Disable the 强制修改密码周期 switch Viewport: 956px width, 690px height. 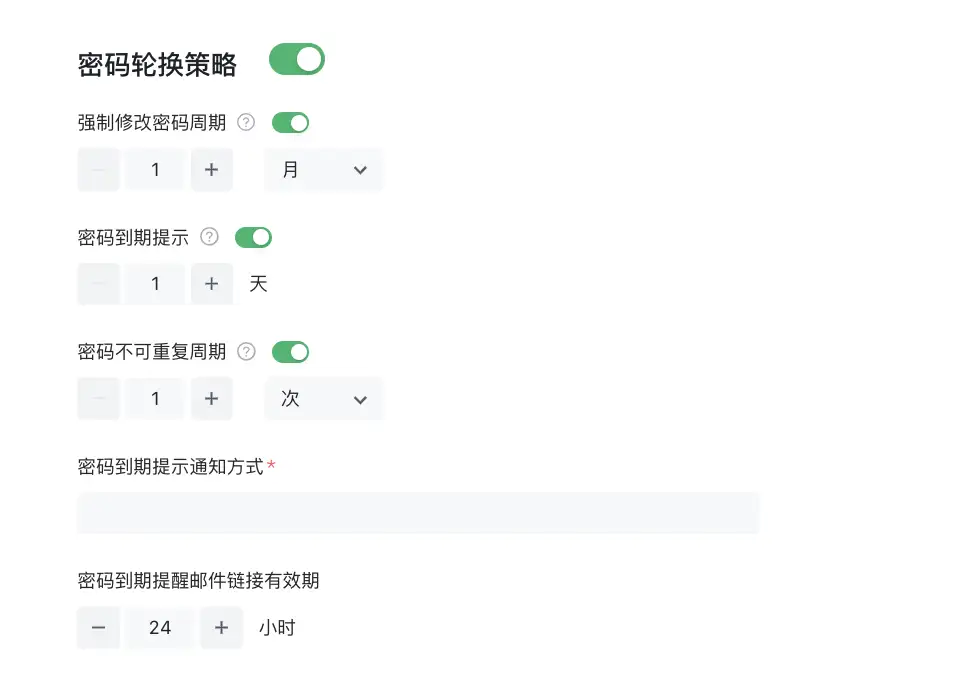click(290, 123)
